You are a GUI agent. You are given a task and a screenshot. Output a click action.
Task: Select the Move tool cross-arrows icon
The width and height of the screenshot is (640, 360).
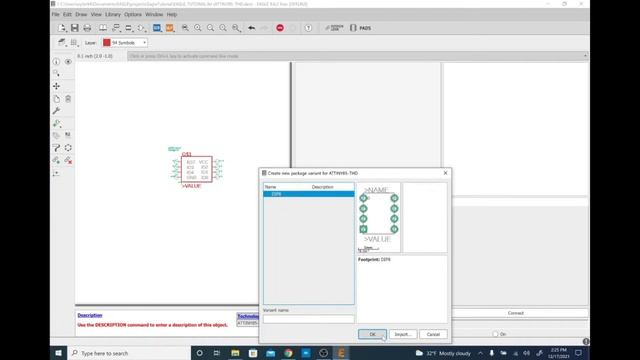[x=56, y=86]
